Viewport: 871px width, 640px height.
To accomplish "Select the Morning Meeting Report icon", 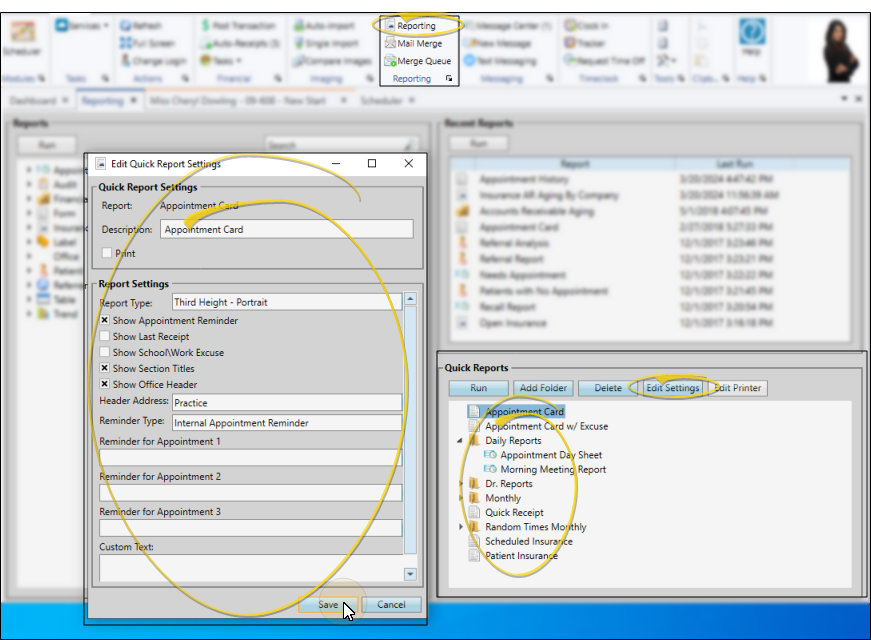I will click(x=491, y=469).
